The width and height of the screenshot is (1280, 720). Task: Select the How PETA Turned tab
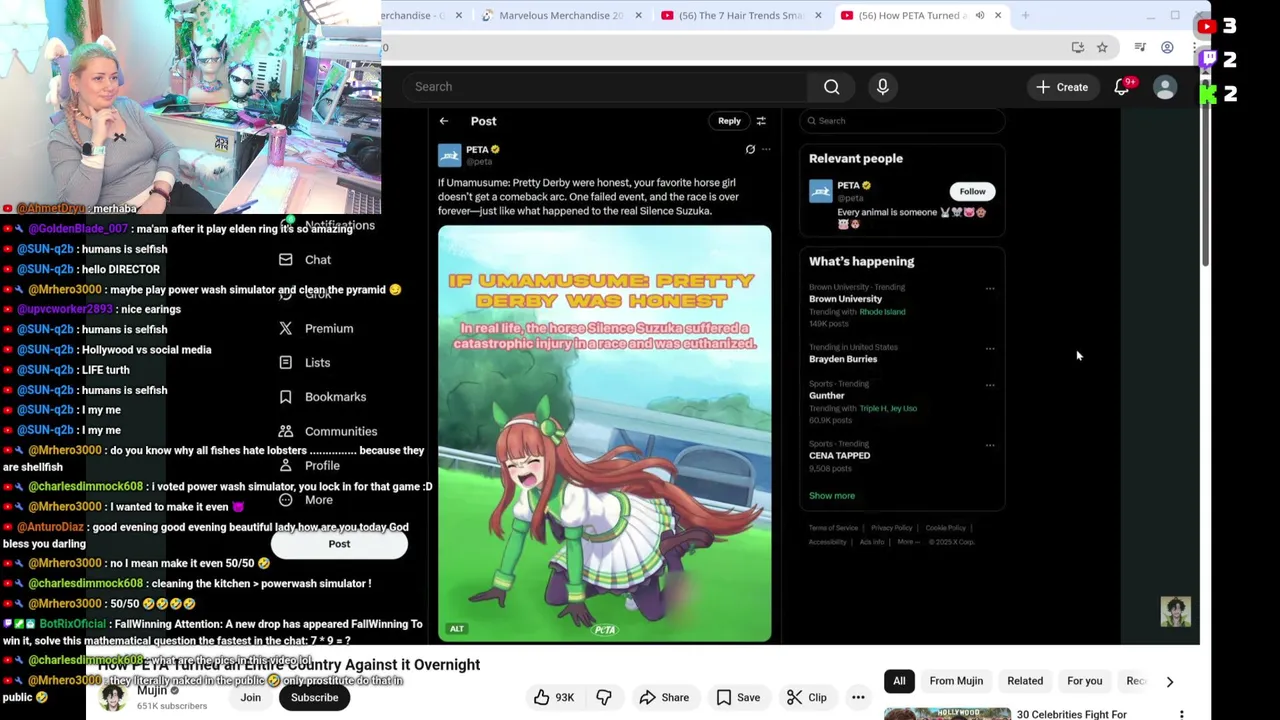(910, 15)
